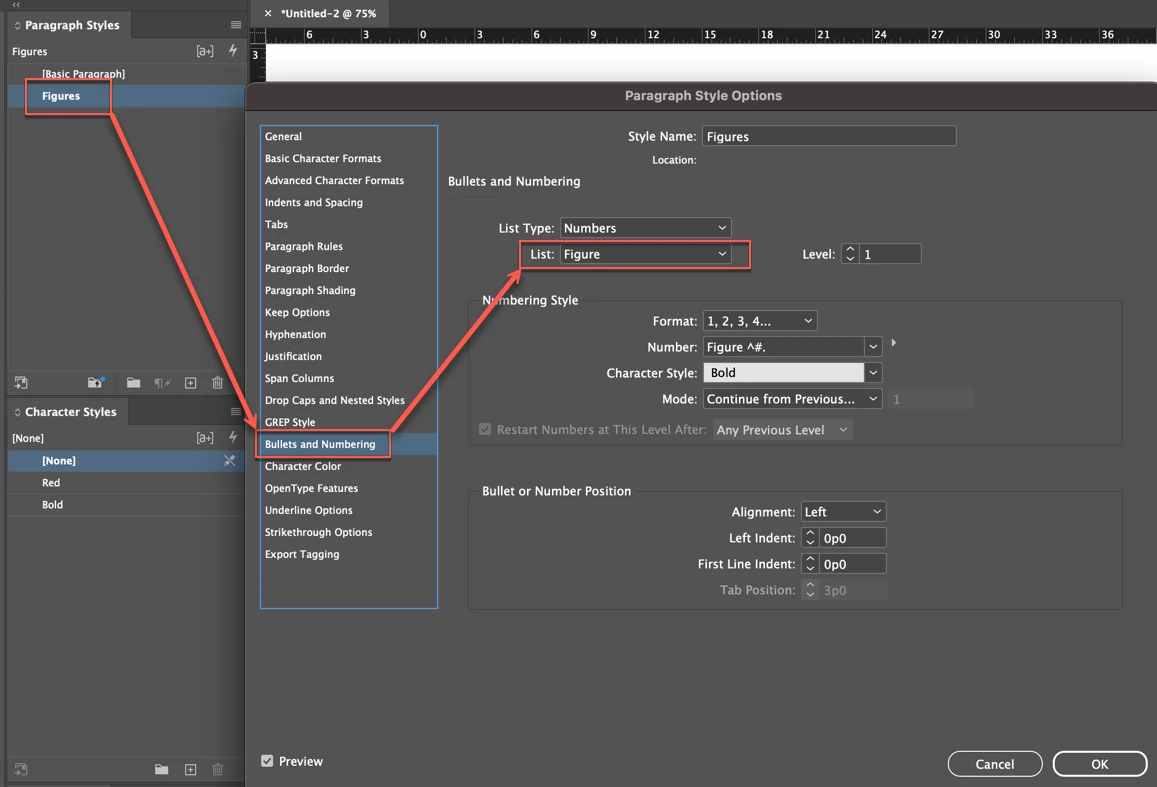Click the OK button

point(1099,763)
